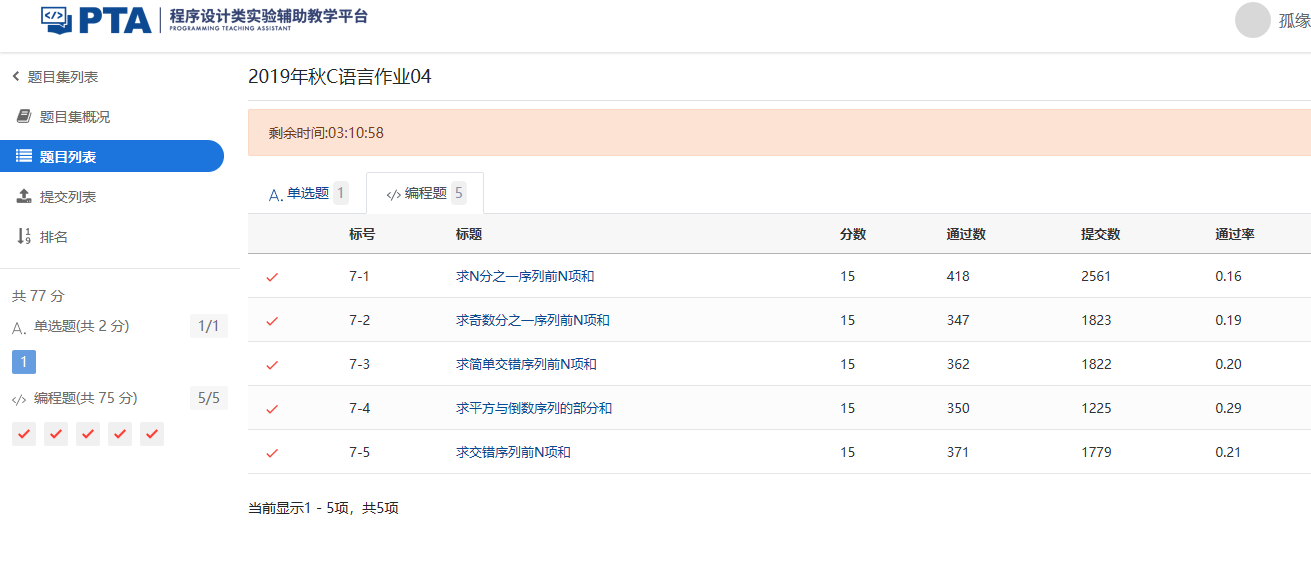Select the first 编程题 checkmark box in sidebar
This screenshot has height=562, width=1311.
[x=24, y=434]
